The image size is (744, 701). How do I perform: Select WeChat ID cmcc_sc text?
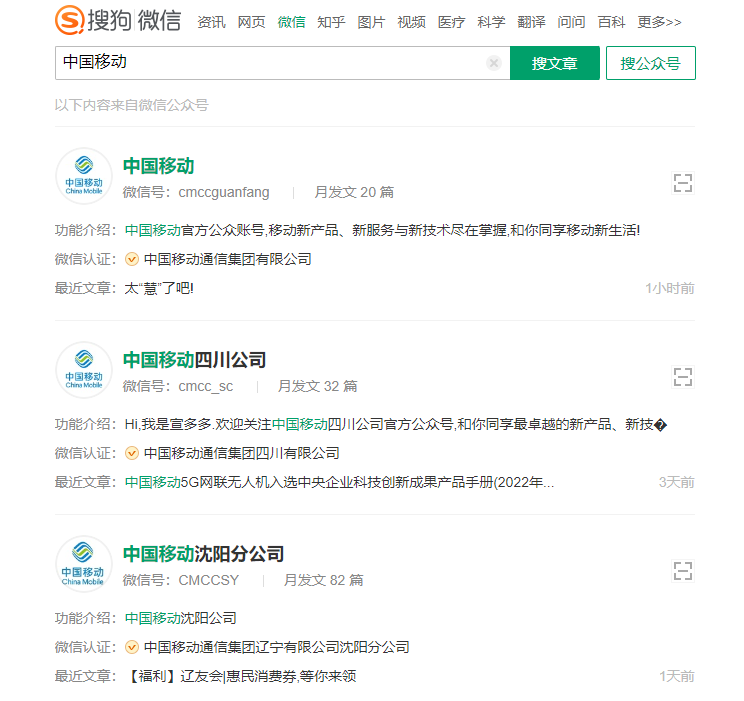[205, 386]
